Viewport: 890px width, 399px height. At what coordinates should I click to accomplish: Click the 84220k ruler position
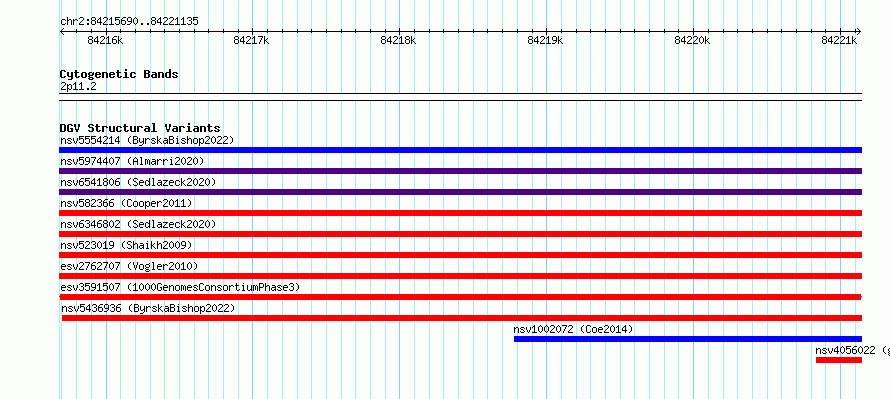point(692,40)
